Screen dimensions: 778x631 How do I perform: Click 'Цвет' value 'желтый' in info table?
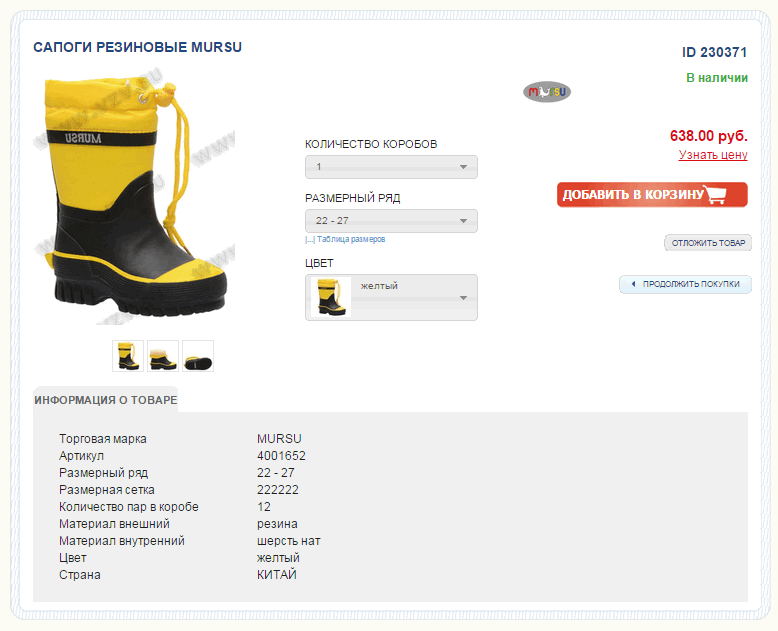pyautogui.click(x=278, y=558)
